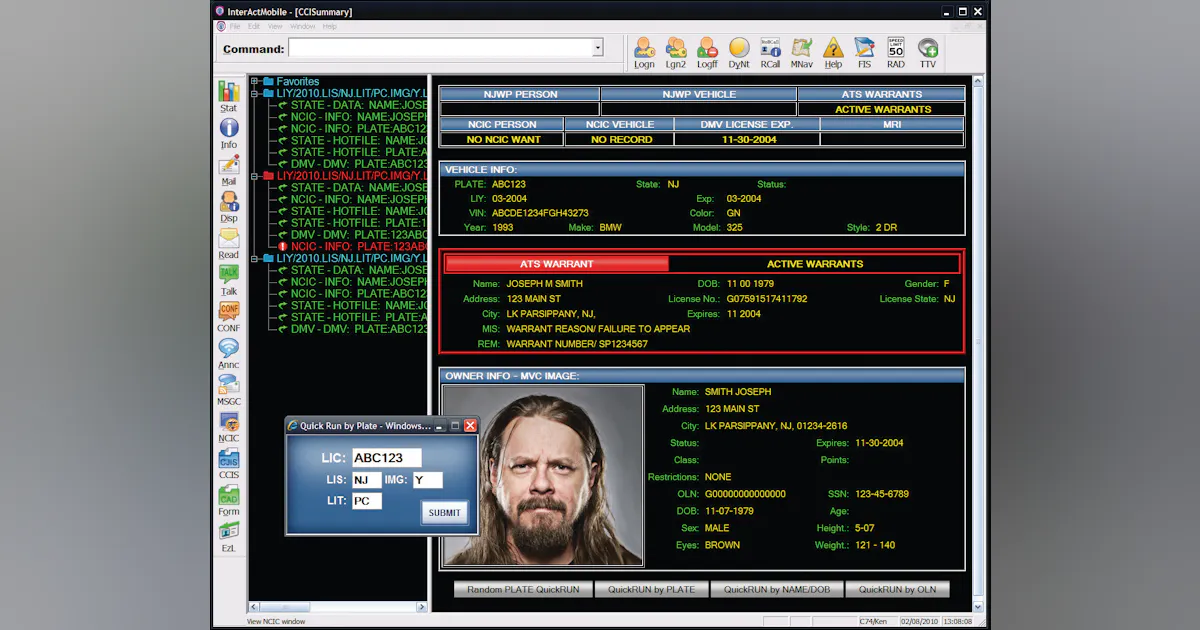
Task: Click the RAD speed limit icon
Action: click(896, 52)
